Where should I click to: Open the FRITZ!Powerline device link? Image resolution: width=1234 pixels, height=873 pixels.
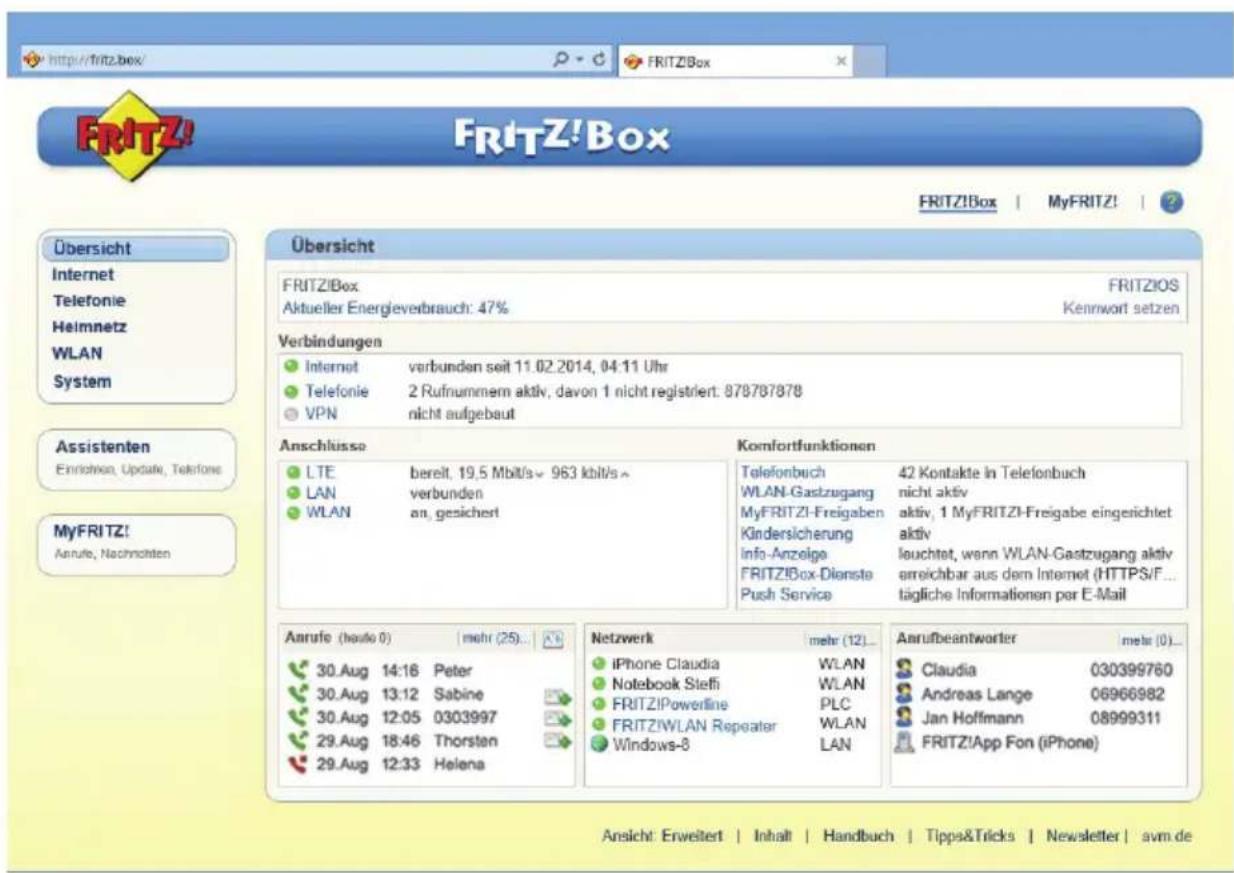coord(670,705)
